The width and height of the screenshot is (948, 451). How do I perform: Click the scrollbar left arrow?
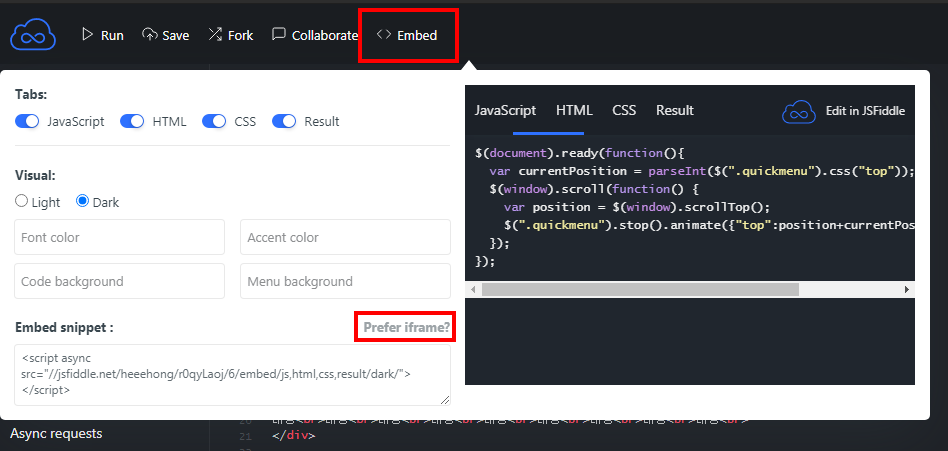pos(473,290)
